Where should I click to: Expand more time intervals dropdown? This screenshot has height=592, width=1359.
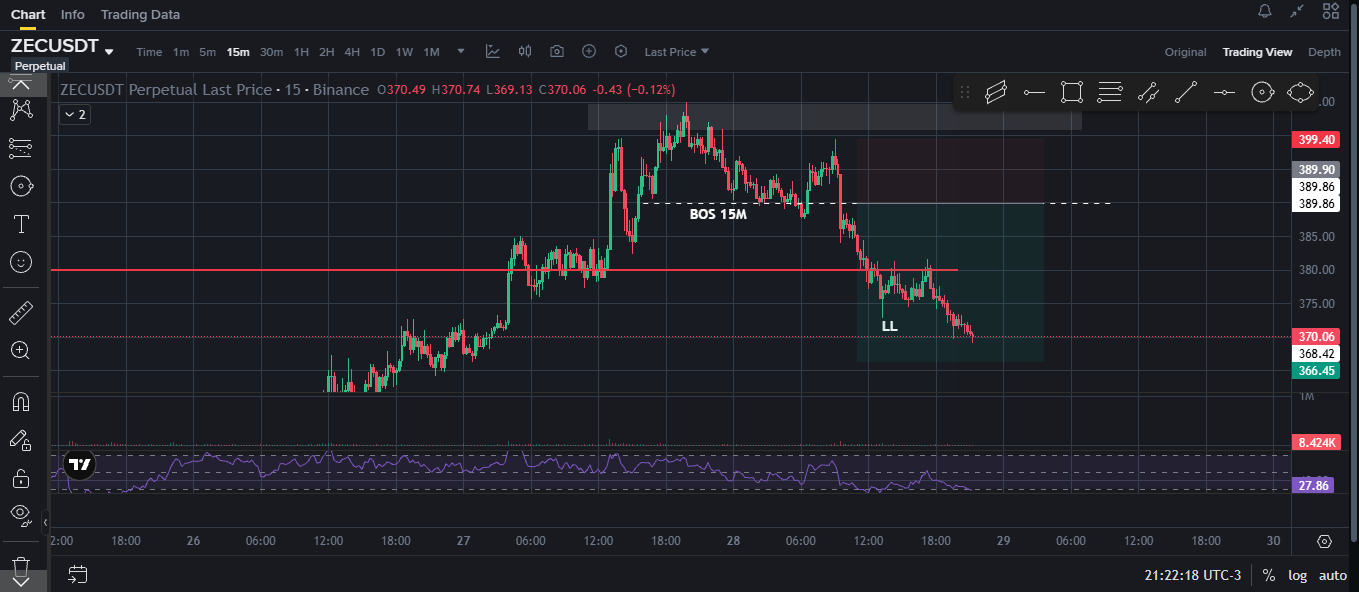point(461,51)
